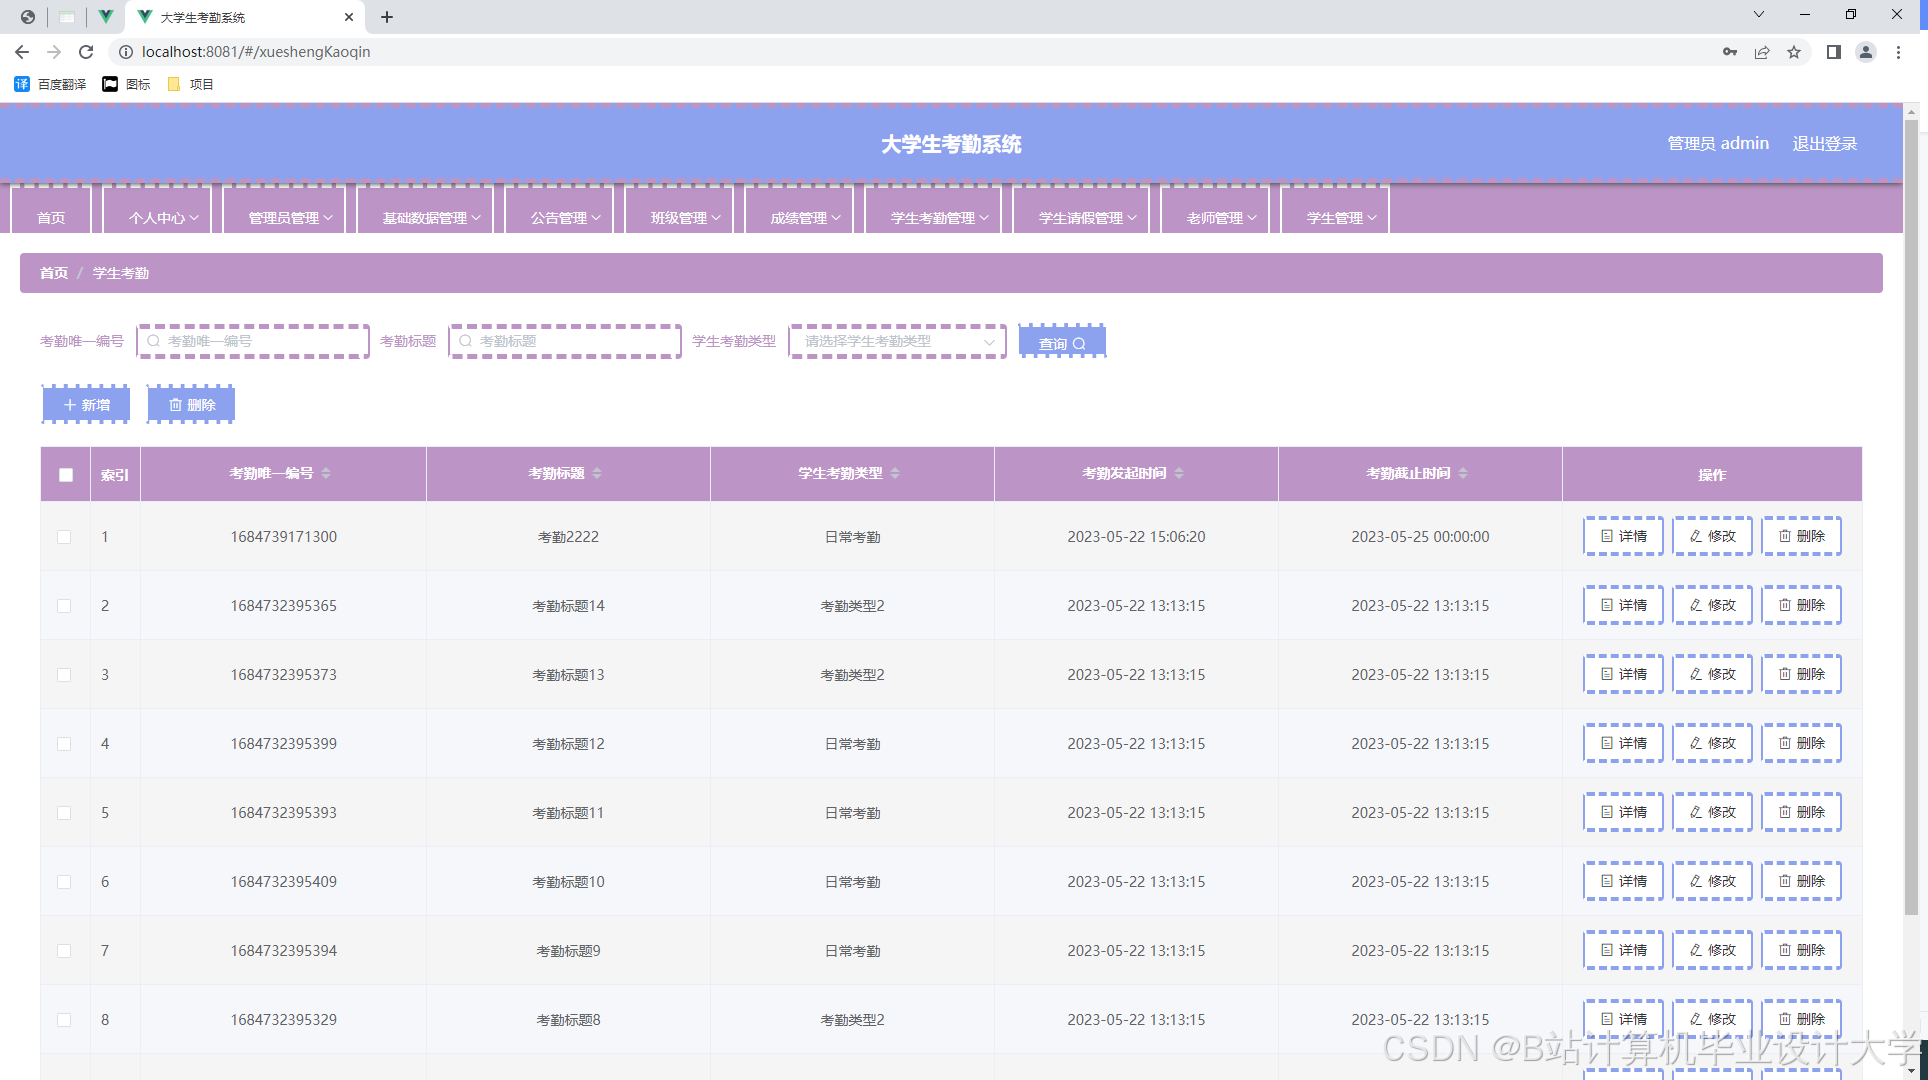Check the checkbox for row 5

(64, 813)
